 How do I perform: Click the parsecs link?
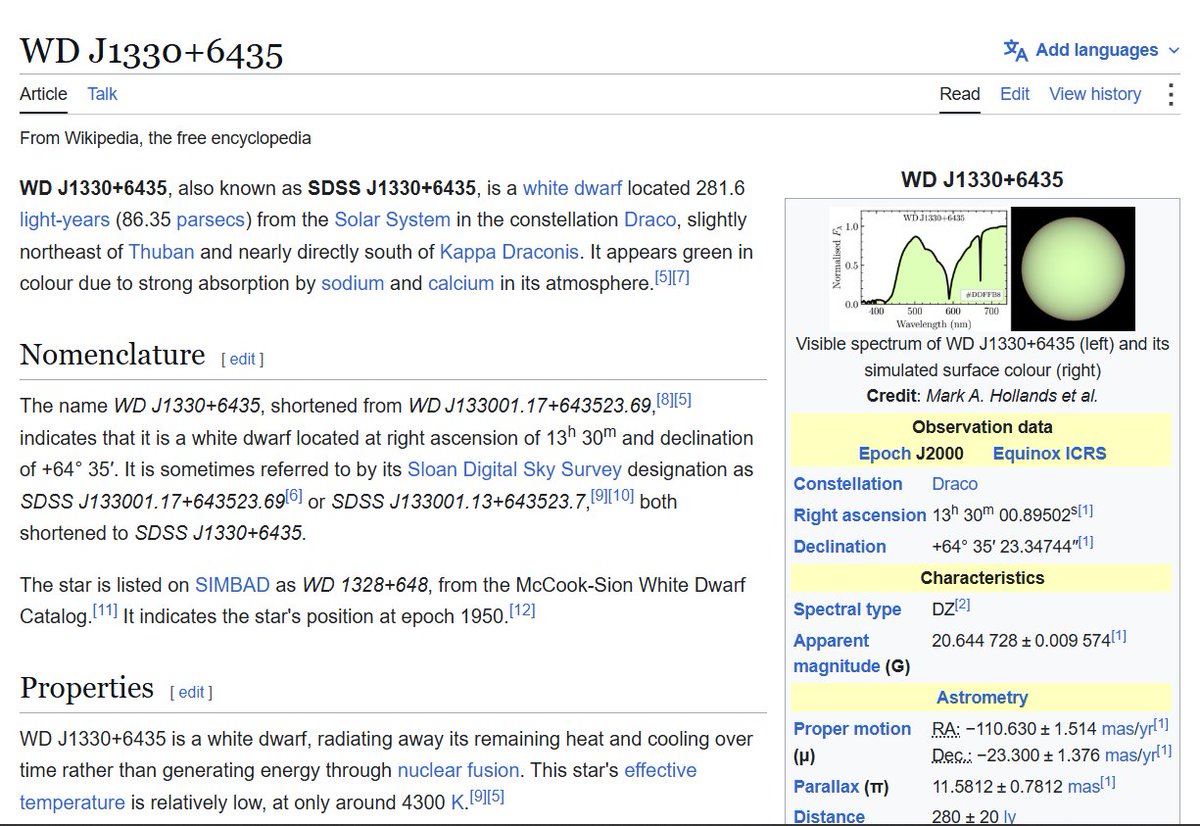click(x=210, y=219)
